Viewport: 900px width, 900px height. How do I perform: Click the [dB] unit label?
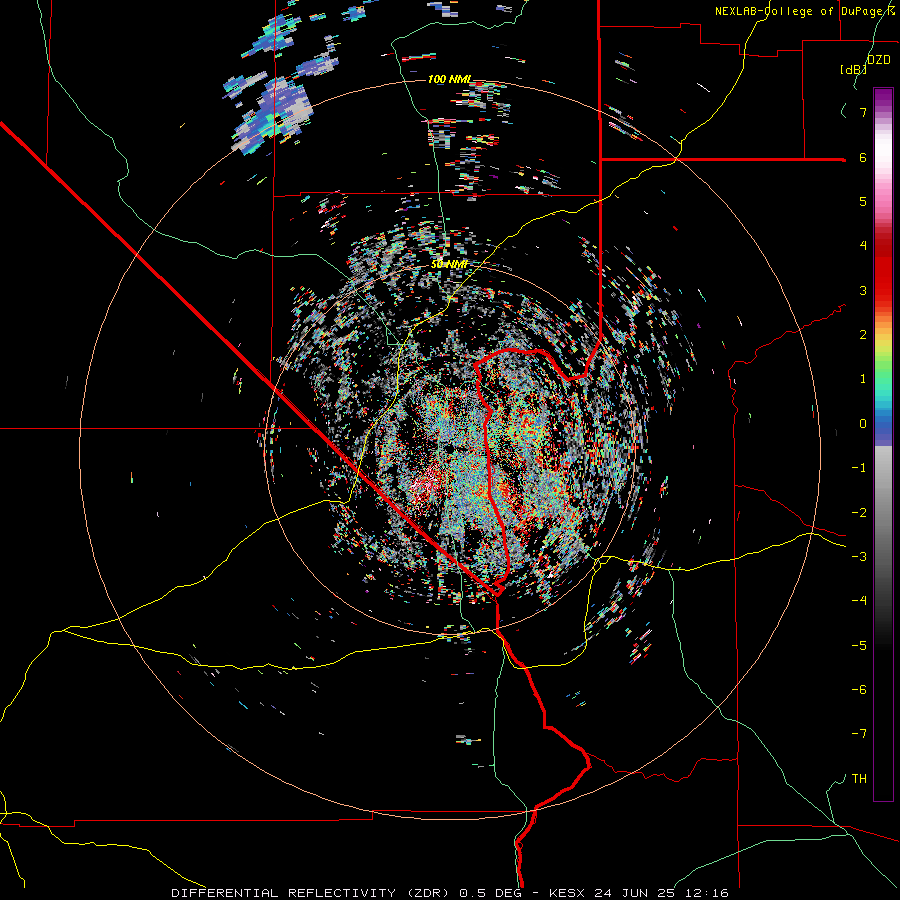853,69
